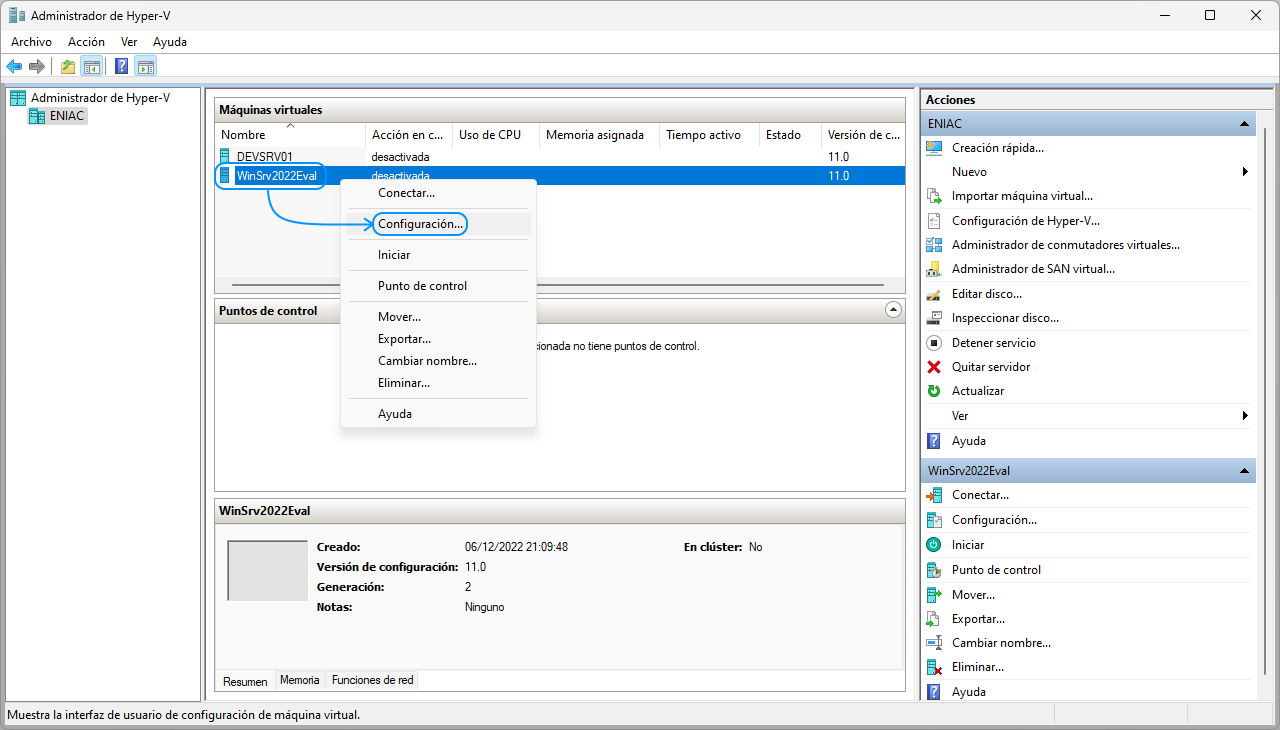1280x730 pixels.
Task: Choose Configuración... in the context menu
Action: (439, 224)
